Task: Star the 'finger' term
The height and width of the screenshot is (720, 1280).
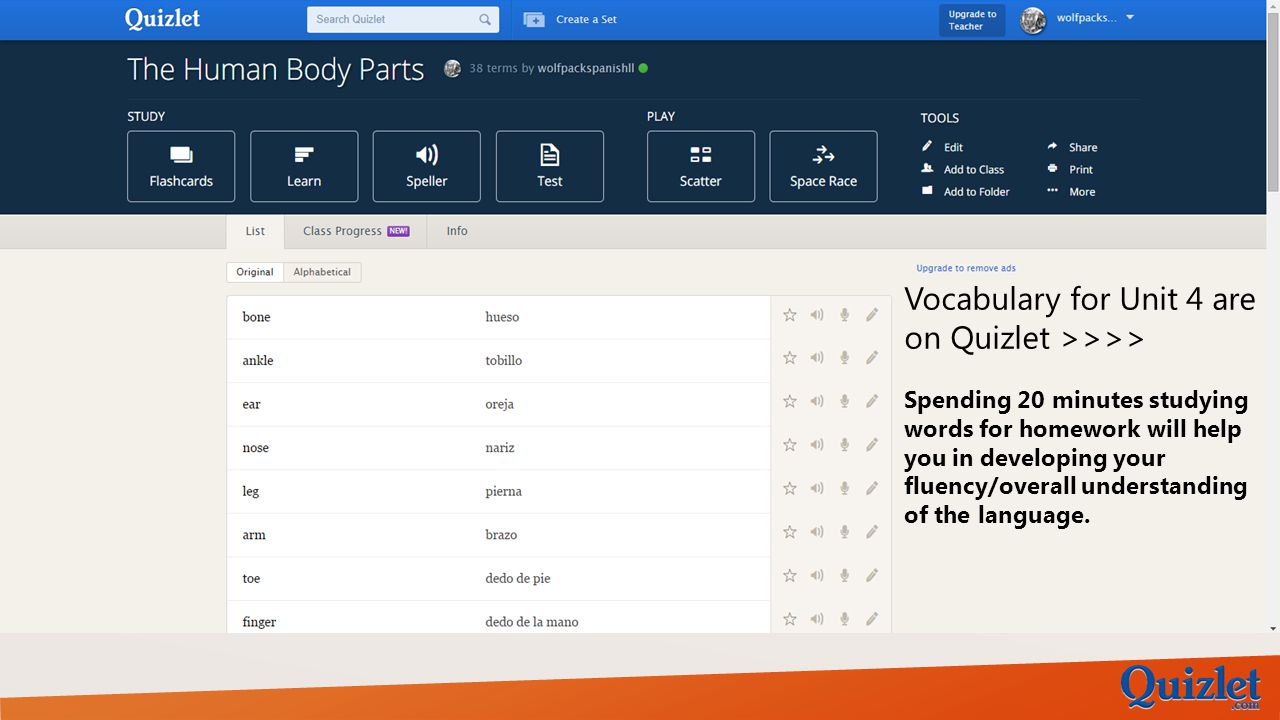Action: (x=789, y=619)
